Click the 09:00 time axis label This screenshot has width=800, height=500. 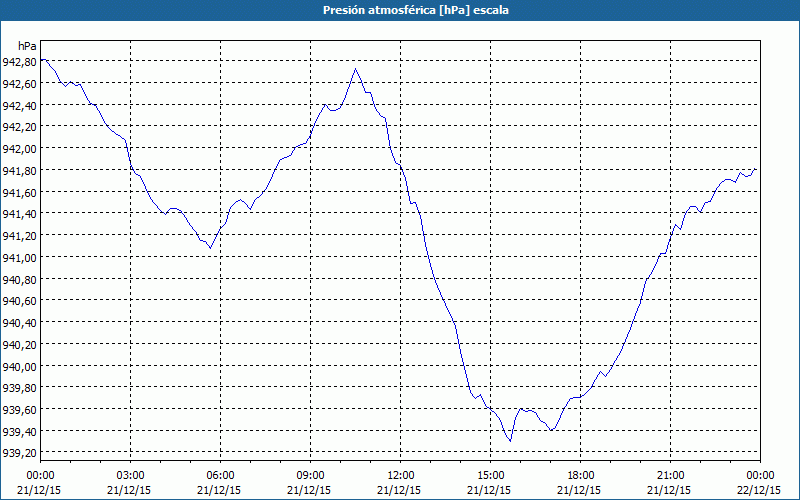(310, 476)
